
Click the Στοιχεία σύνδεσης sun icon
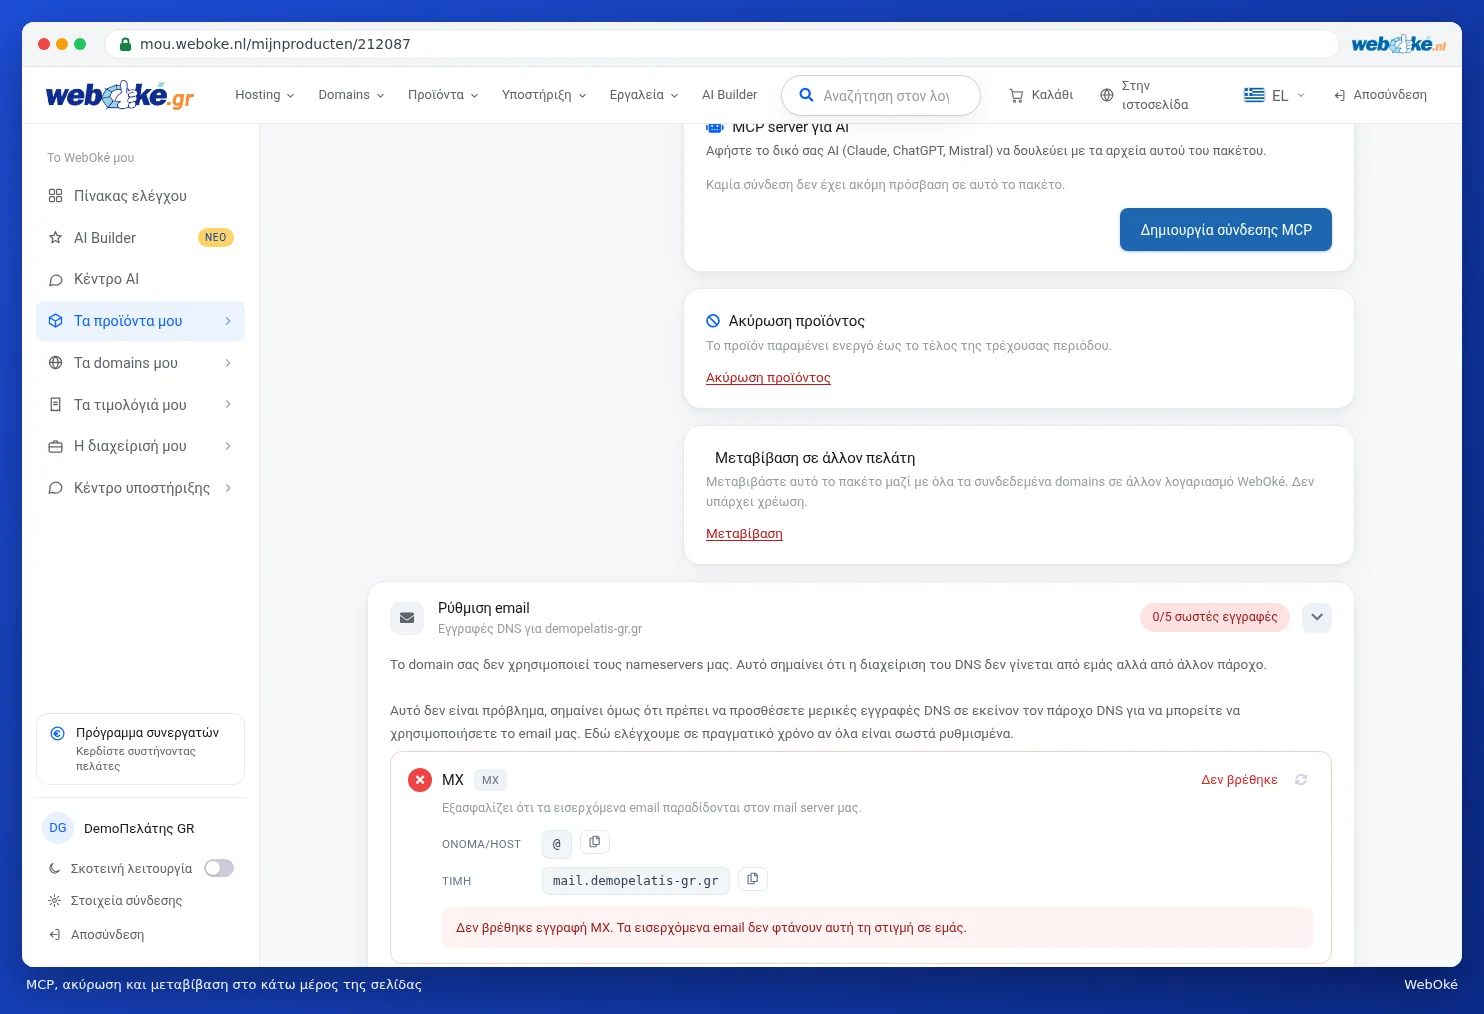[55, 901]
